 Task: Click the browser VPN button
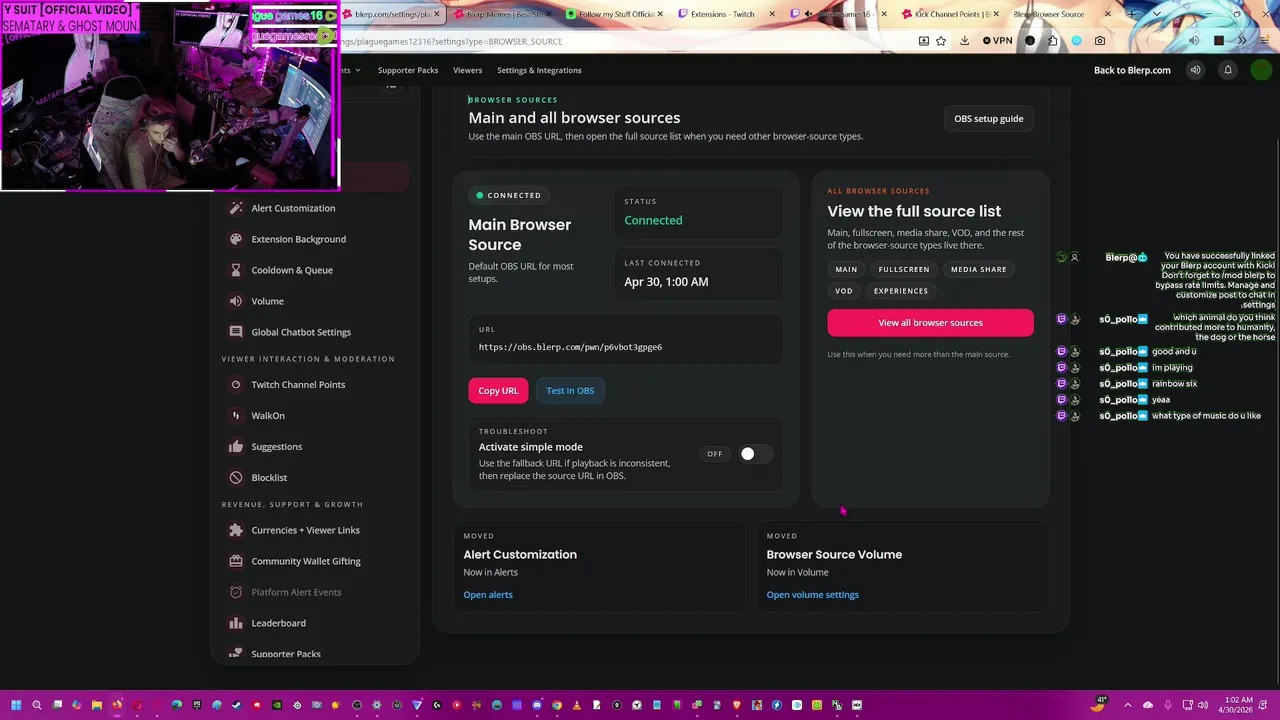(x=997, y=41)
